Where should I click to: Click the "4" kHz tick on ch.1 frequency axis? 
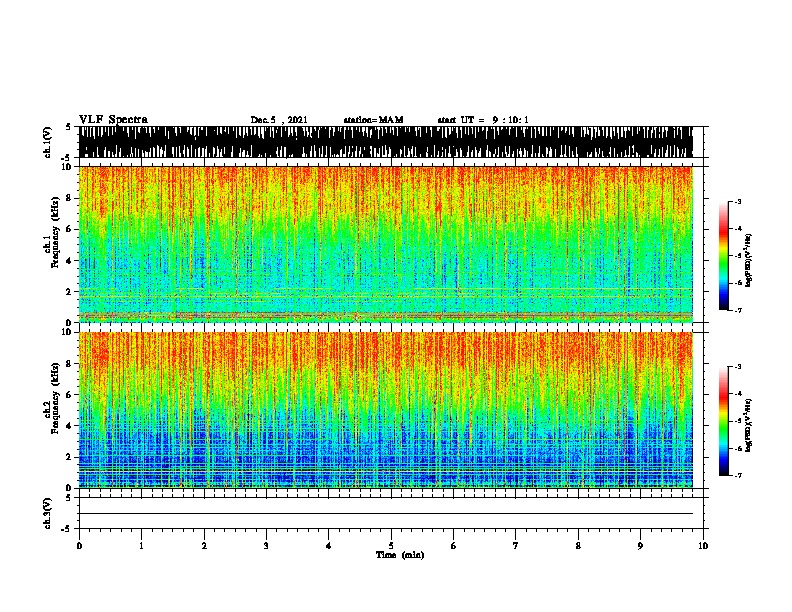coord(69,261)
